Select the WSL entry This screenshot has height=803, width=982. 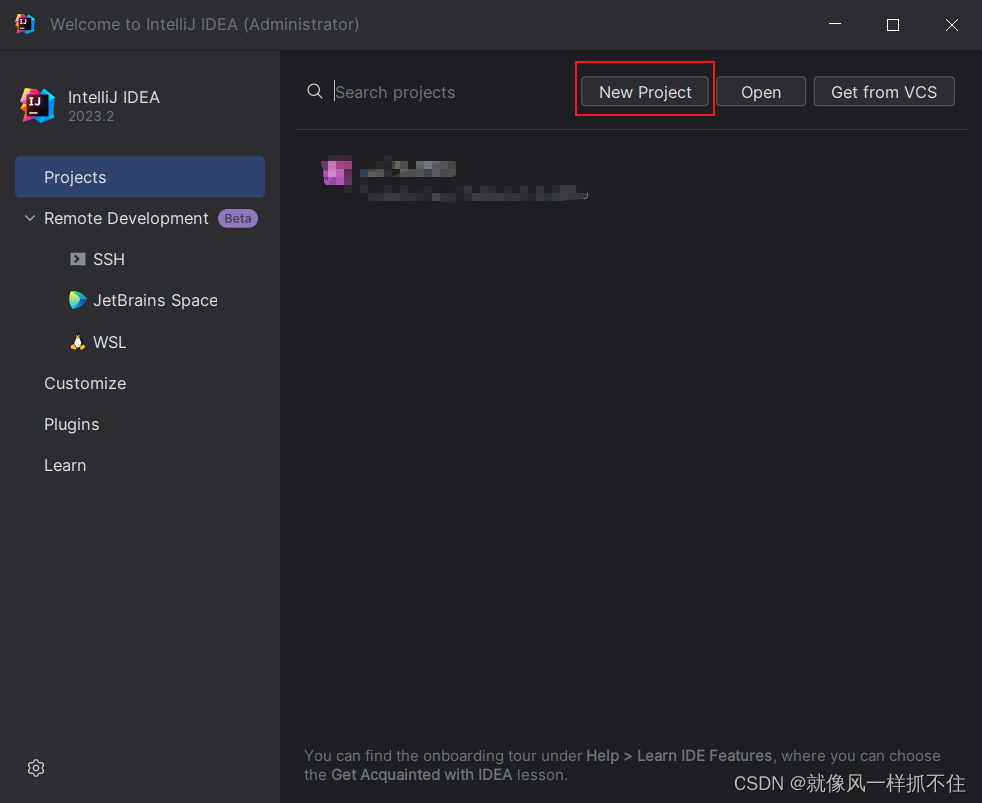point(110,342)
